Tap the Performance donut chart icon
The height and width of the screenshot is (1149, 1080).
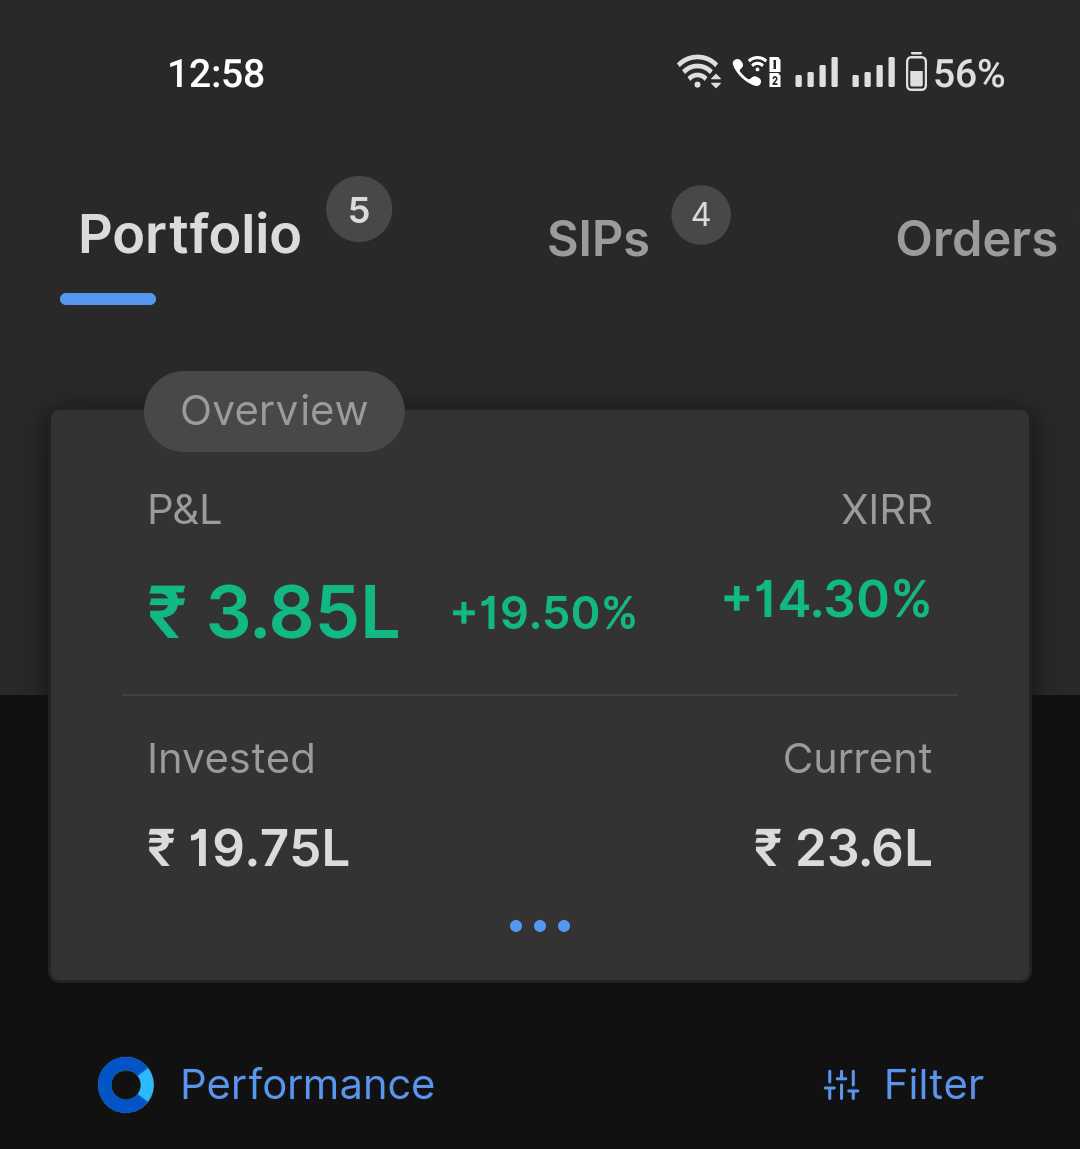pos(126,1085)
